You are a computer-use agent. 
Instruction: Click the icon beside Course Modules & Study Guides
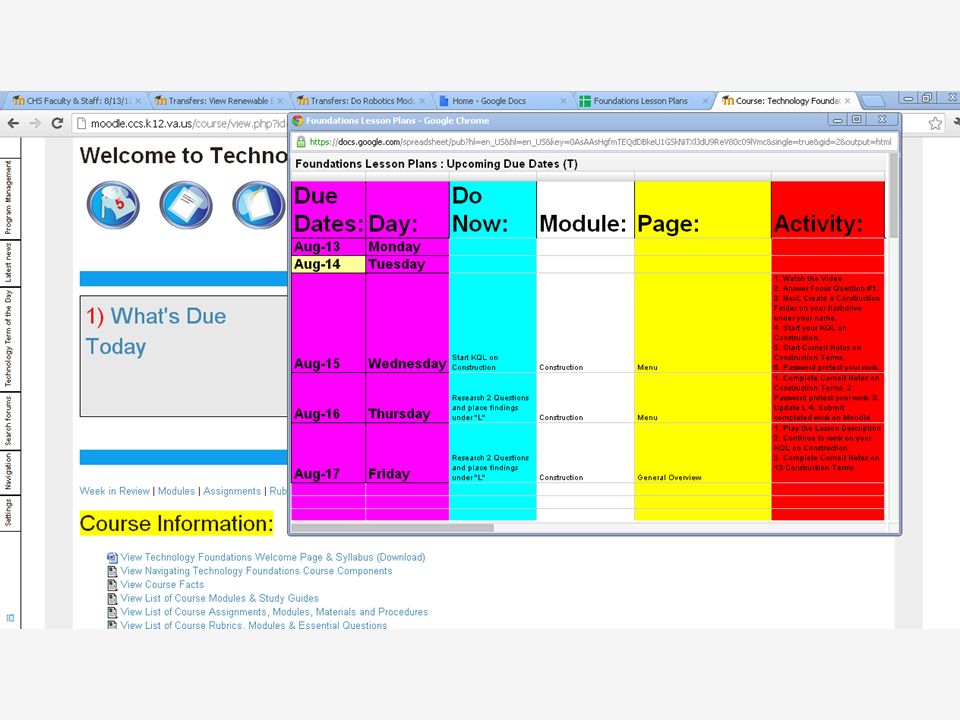(112, 598)
